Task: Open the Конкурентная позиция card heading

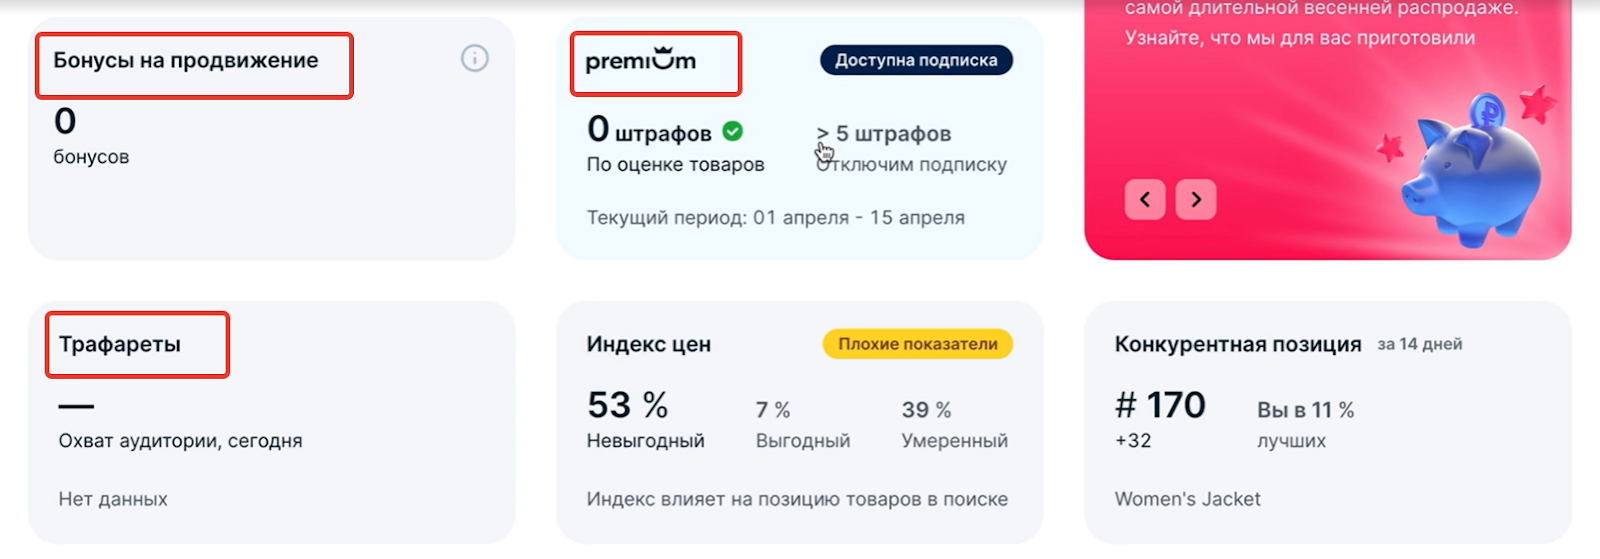Action: pyautogui.click(x=1238, y=344)
